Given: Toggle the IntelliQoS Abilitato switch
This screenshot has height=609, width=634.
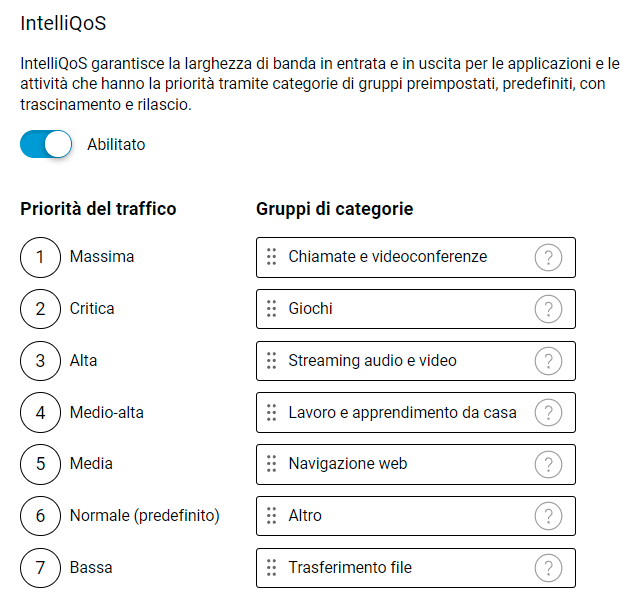Looking at the screenshot, I should pos(46,144).
